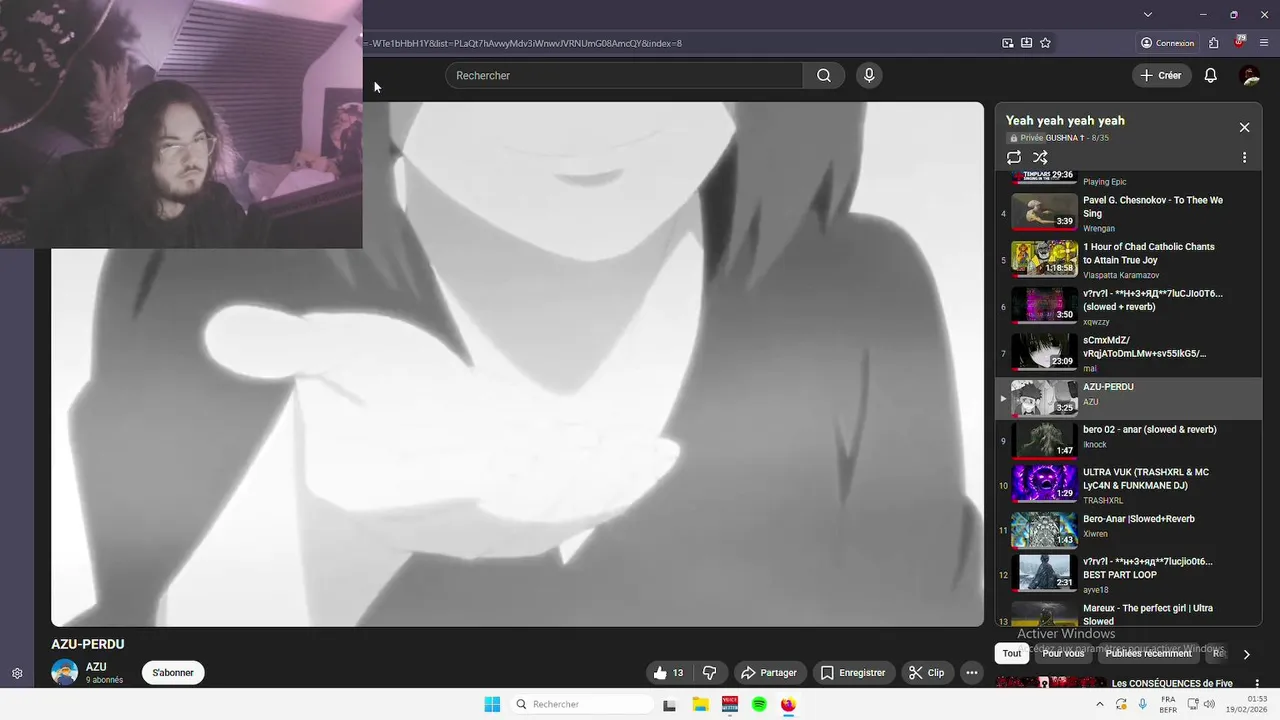Open the uBlock extension icon with badge
Image resolution: width=1280 pixels, height=720 pixels.
point(1240,43)
